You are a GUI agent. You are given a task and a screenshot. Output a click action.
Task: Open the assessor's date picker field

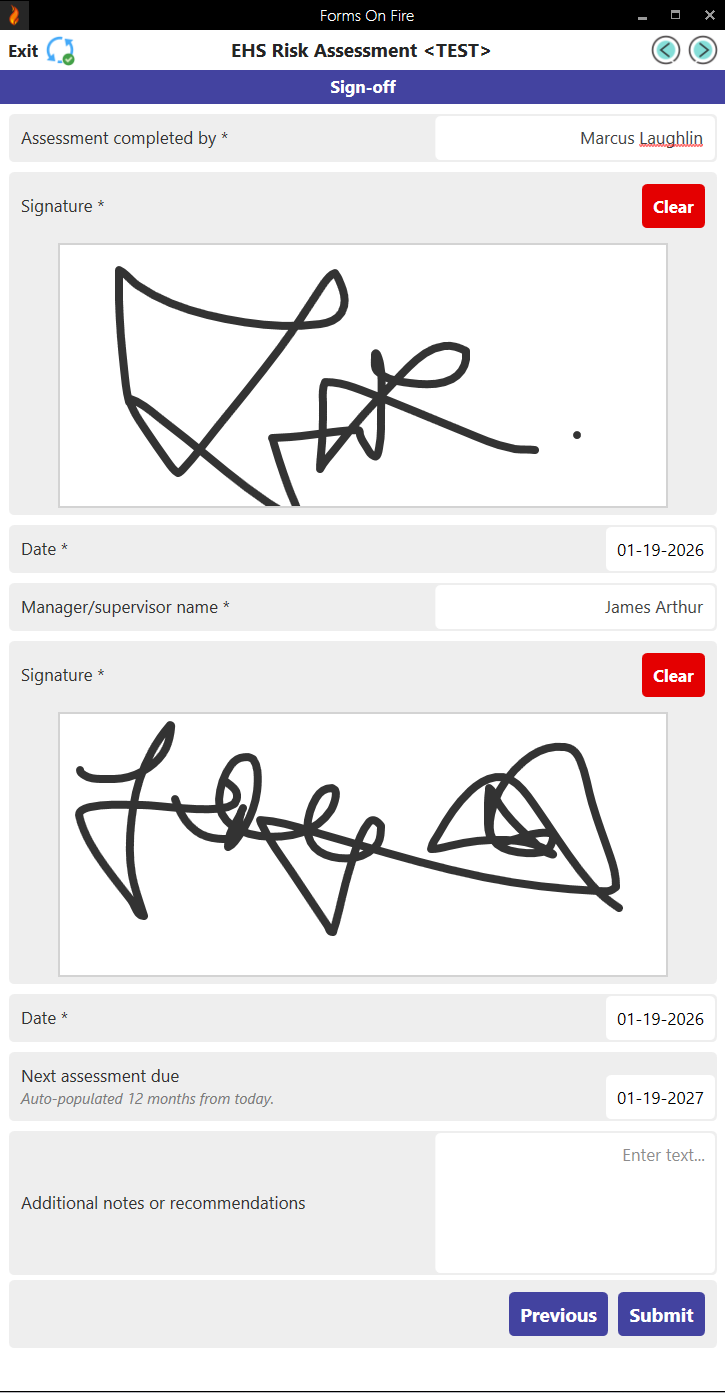[660, 549]
